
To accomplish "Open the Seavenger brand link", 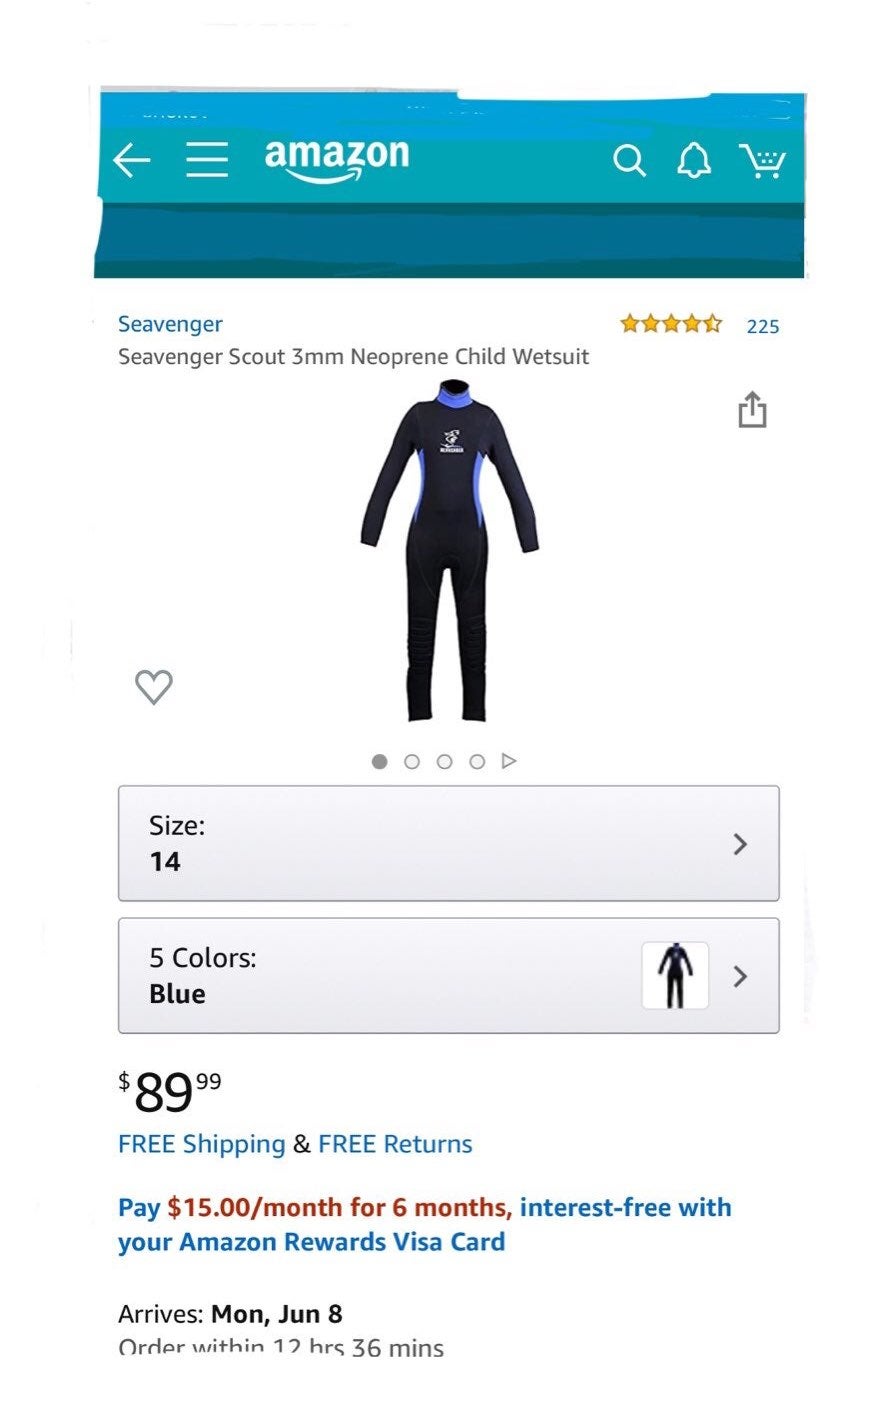I will tap(170, 324).
